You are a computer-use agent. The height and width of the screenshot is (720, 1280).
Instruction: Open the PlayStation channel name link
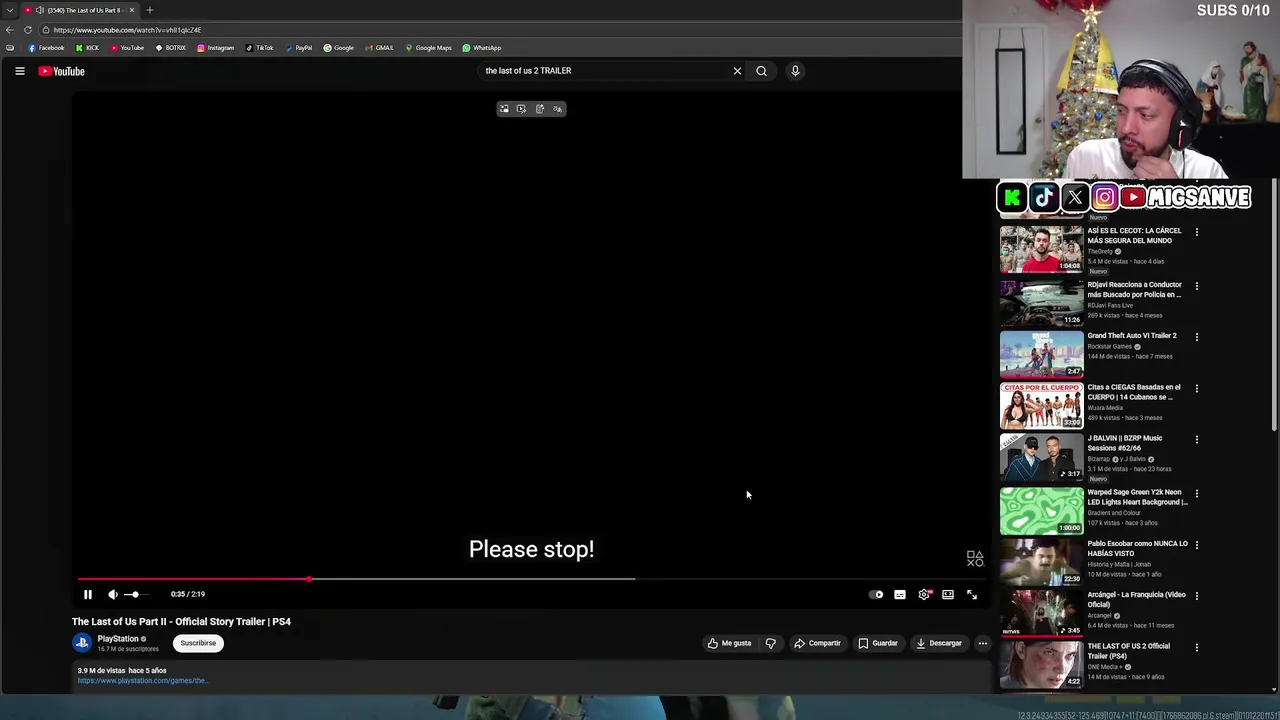[118, 639]
